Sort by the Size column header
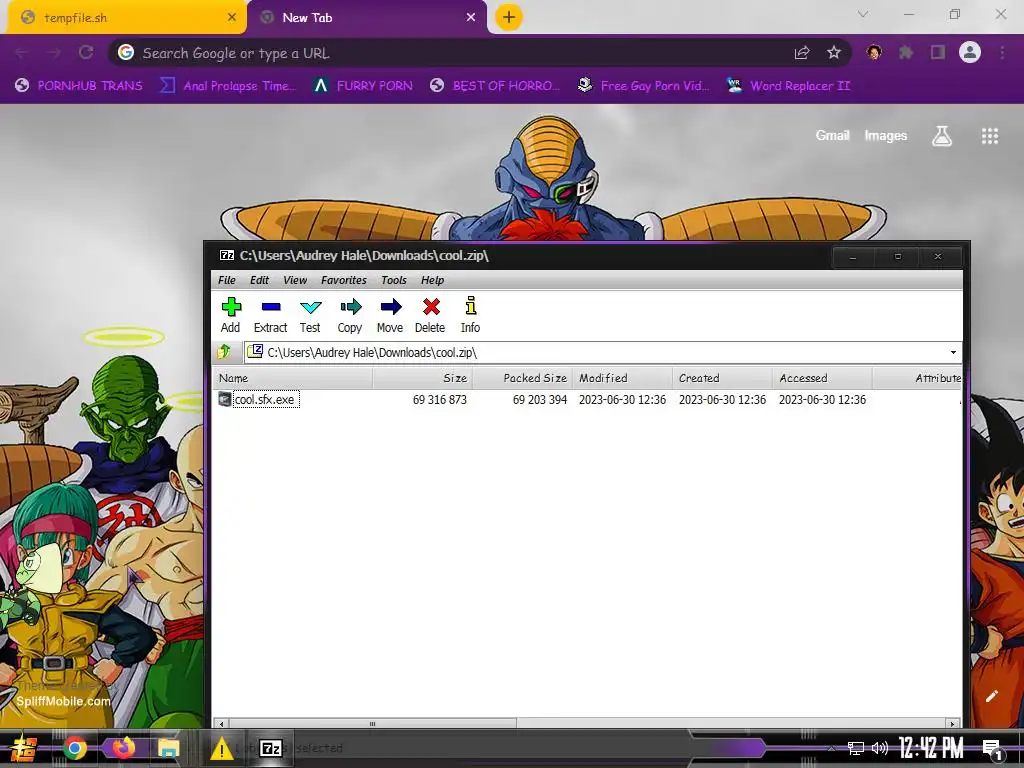The height and width of the screenshot is (768, 1024). 423,378
